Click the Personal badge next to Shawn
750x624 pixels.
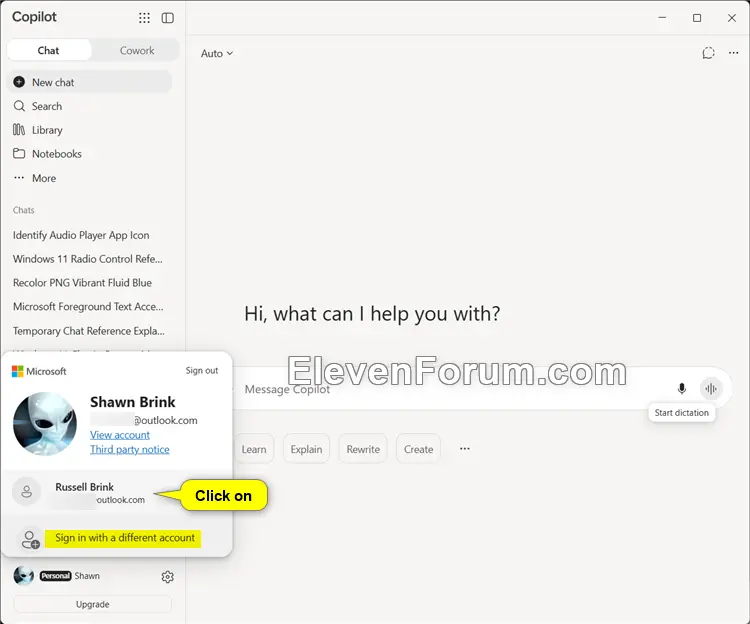coord(55,576)
